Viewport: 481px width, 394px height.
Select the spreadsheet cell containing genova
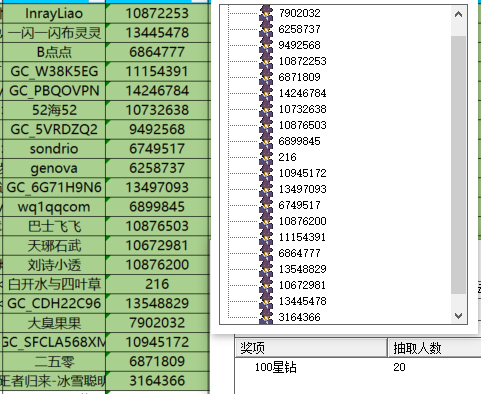click(54, 168)
